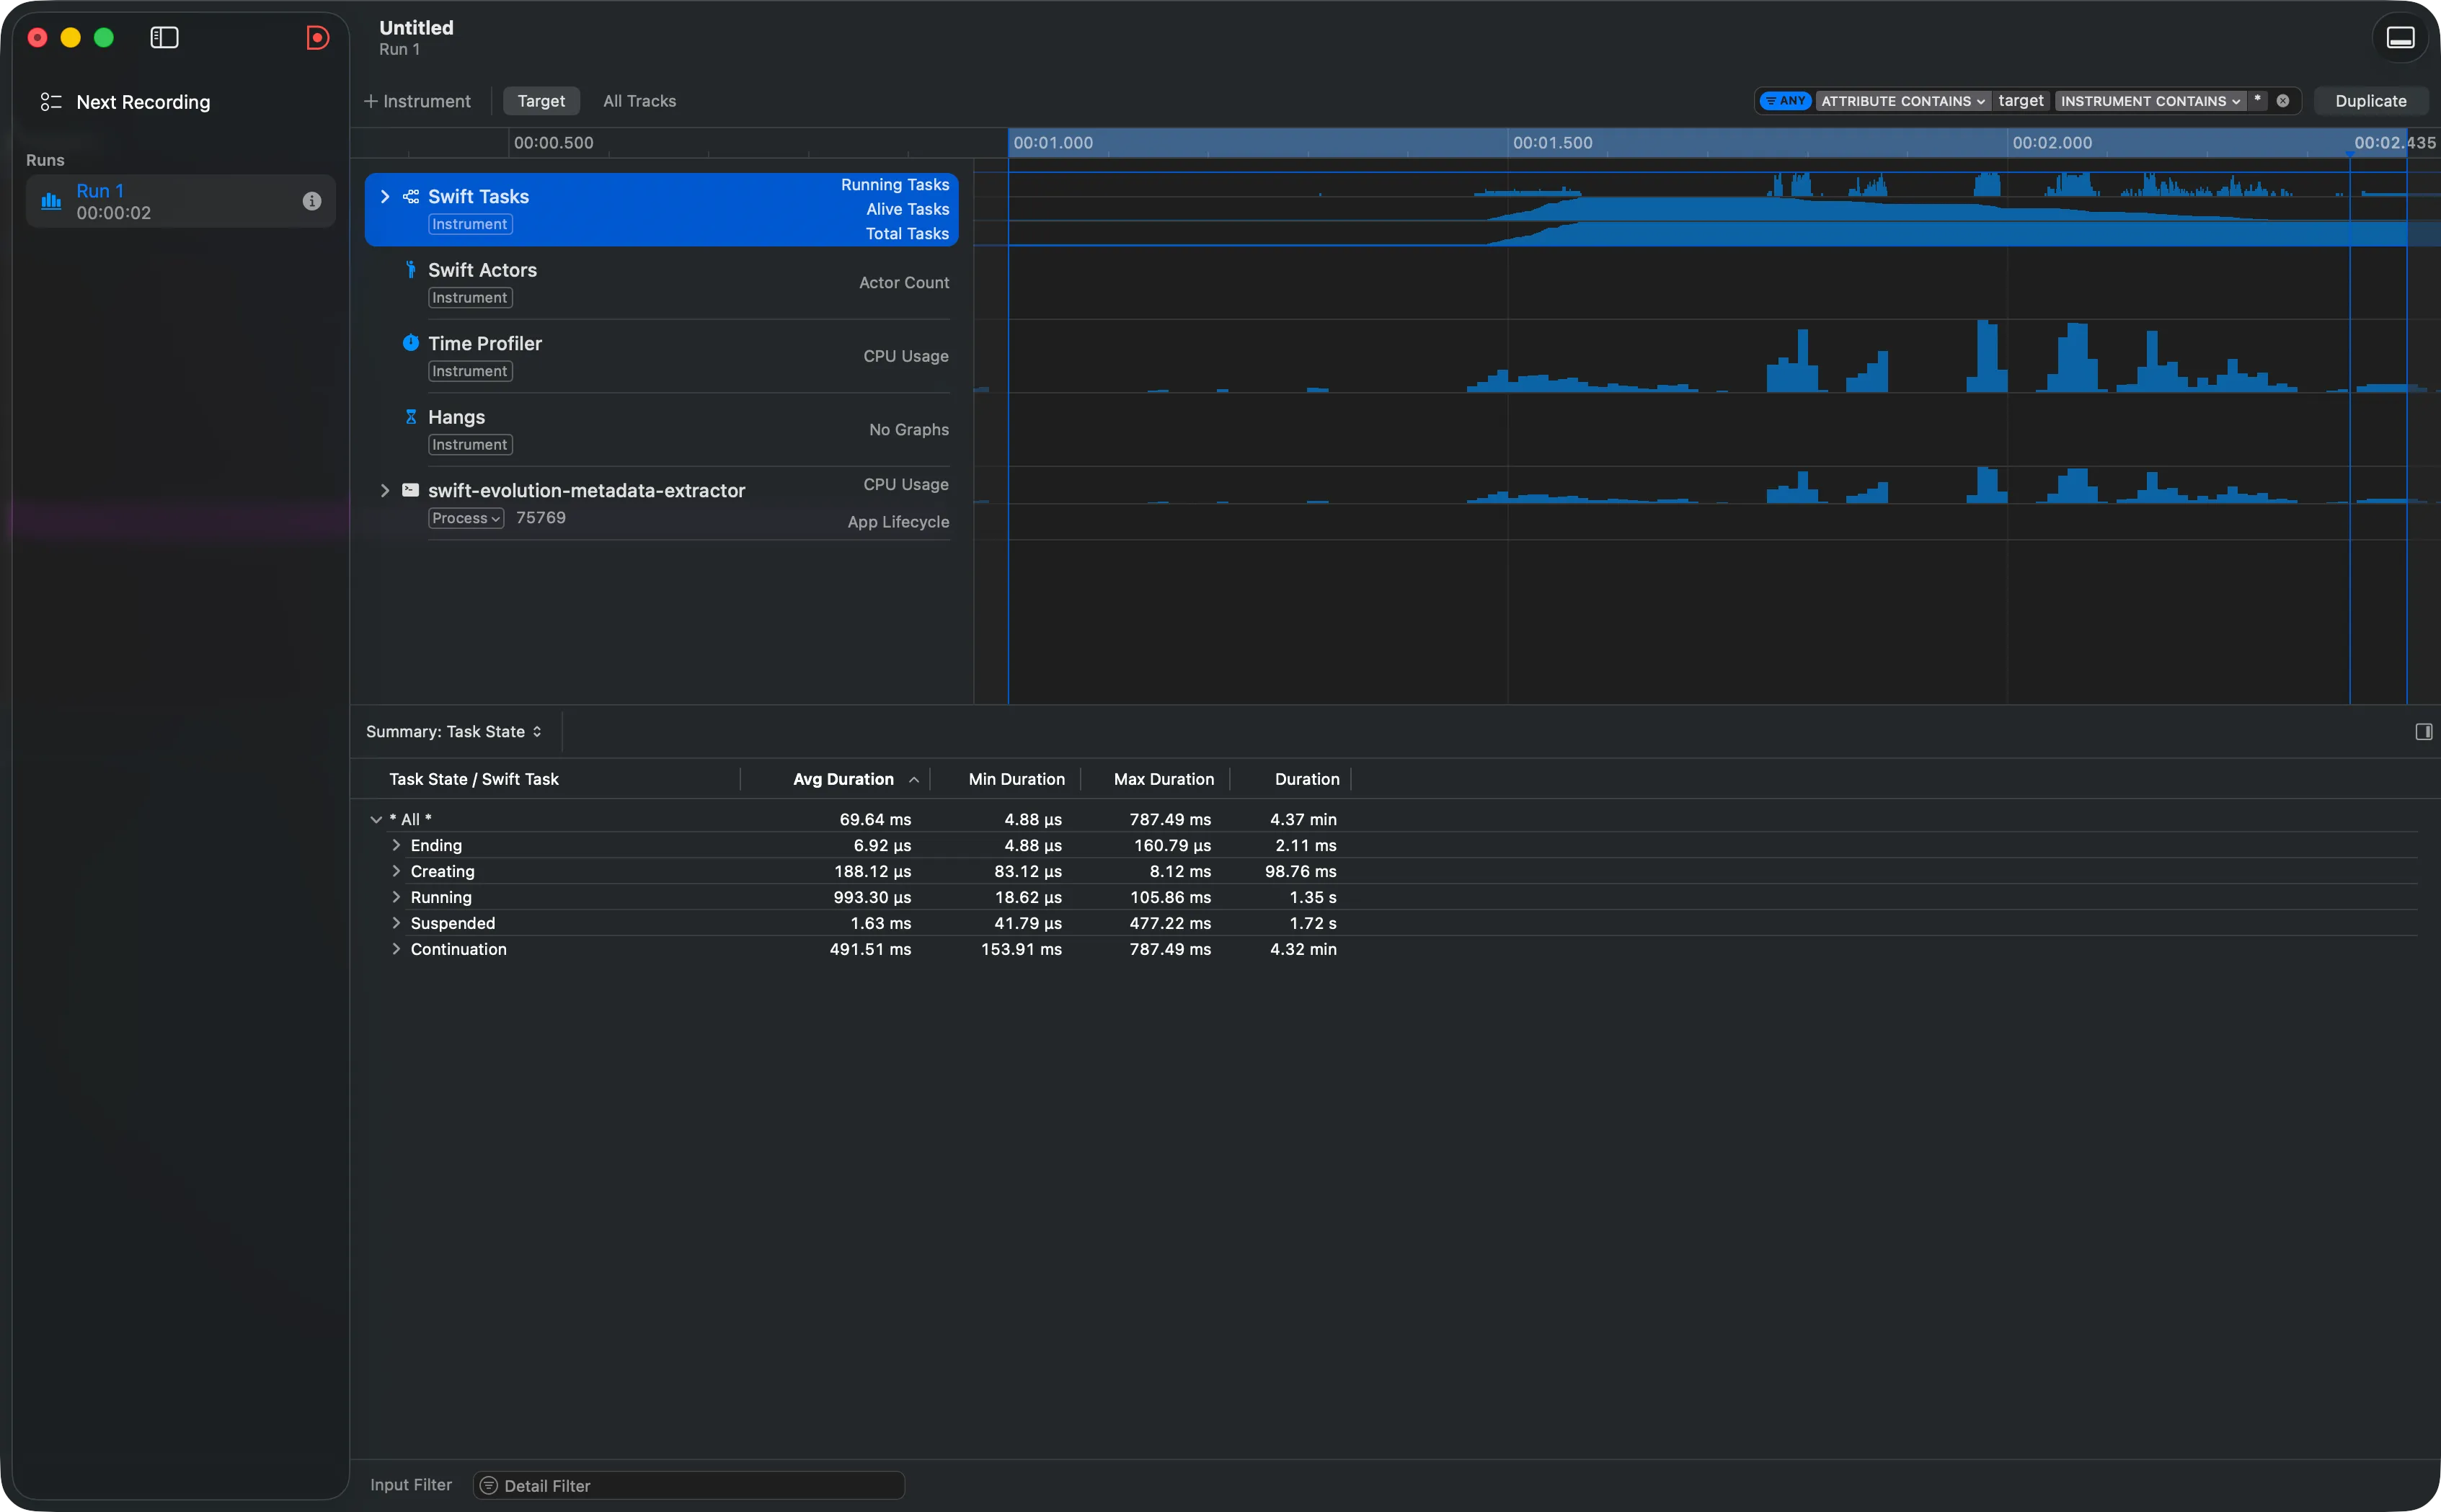This screenshot has height=1512, width=2441.
Task: Sort by Avg Duration column
Action: (843, 779)
